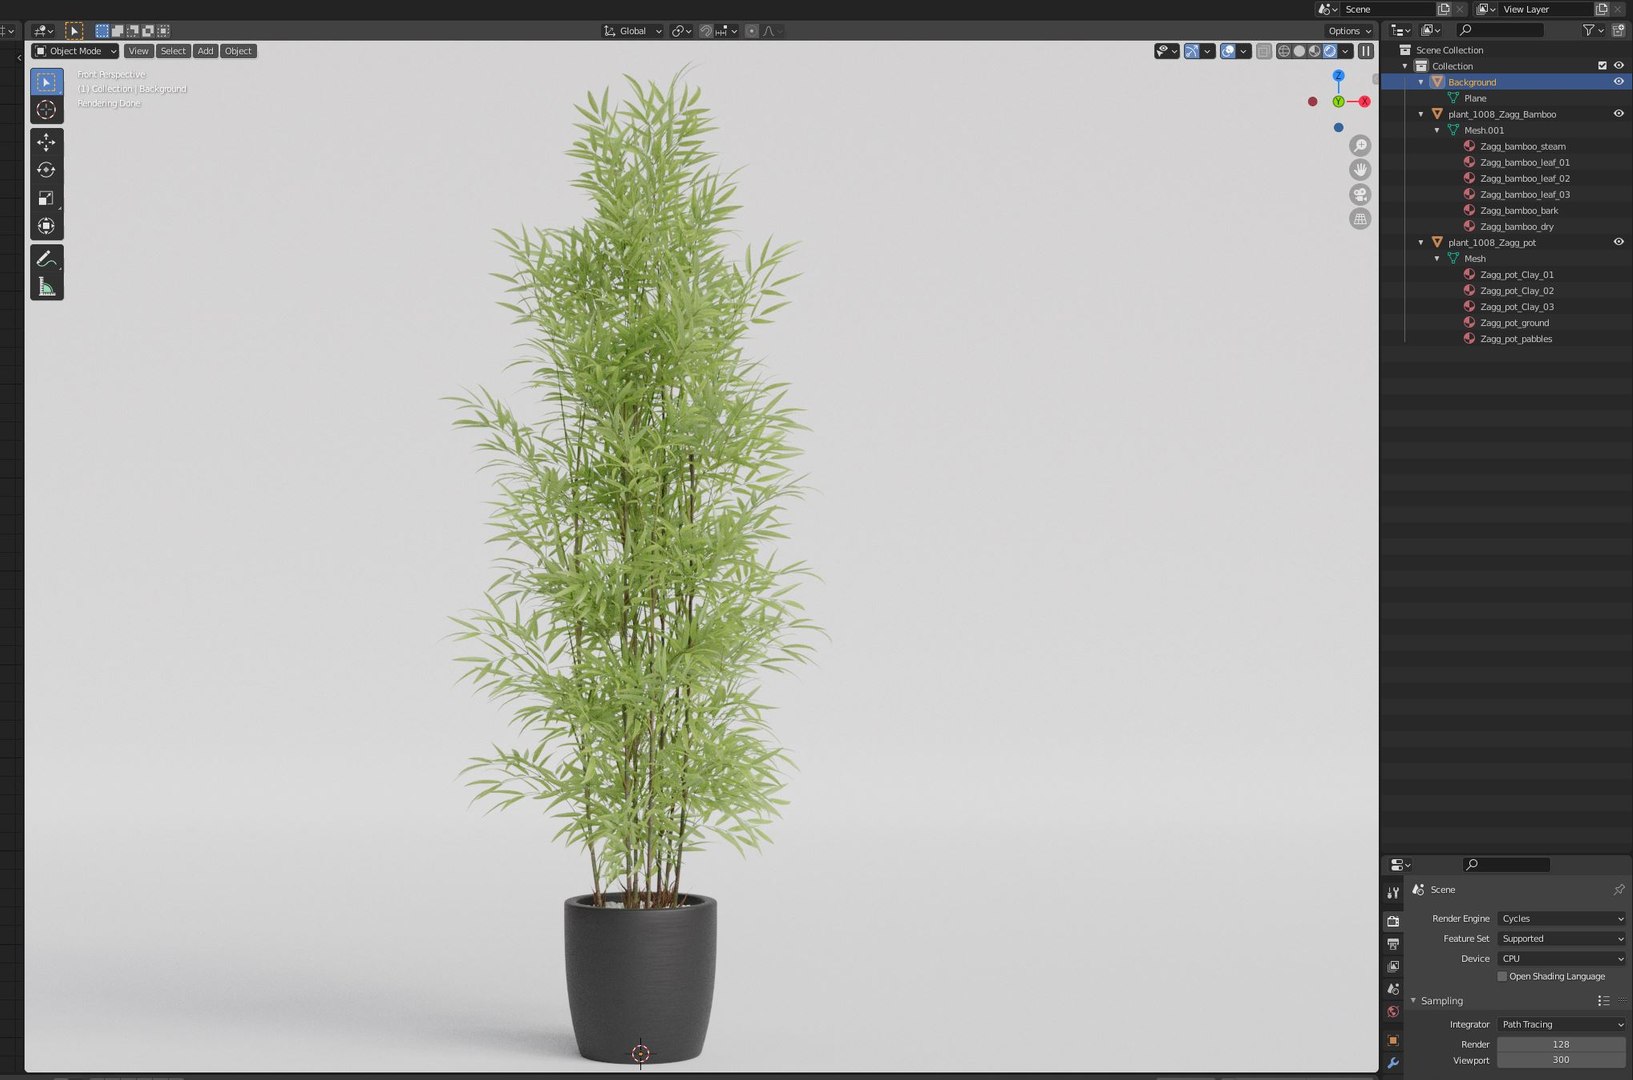Collapse the Mesh.001 tree item
This screenshot has height=1080, width=1633.
pos(1437,130)
